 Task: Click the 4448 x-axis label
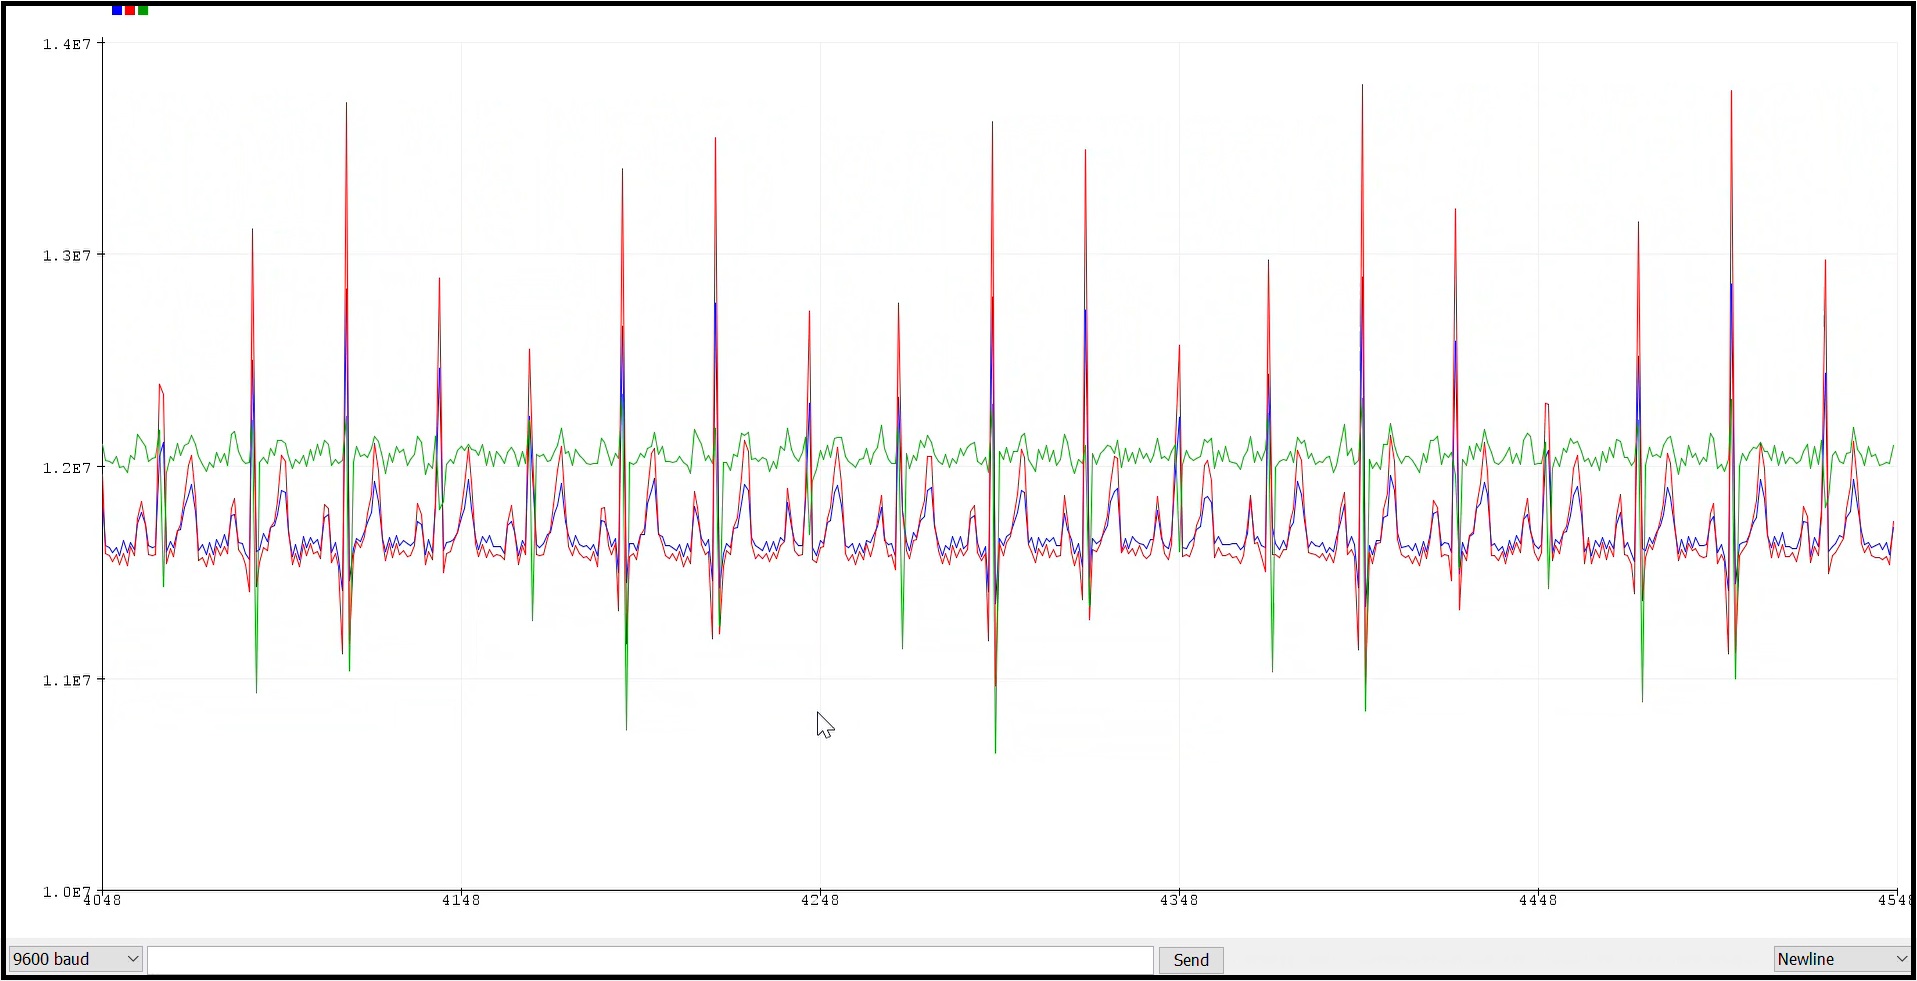1538,900
